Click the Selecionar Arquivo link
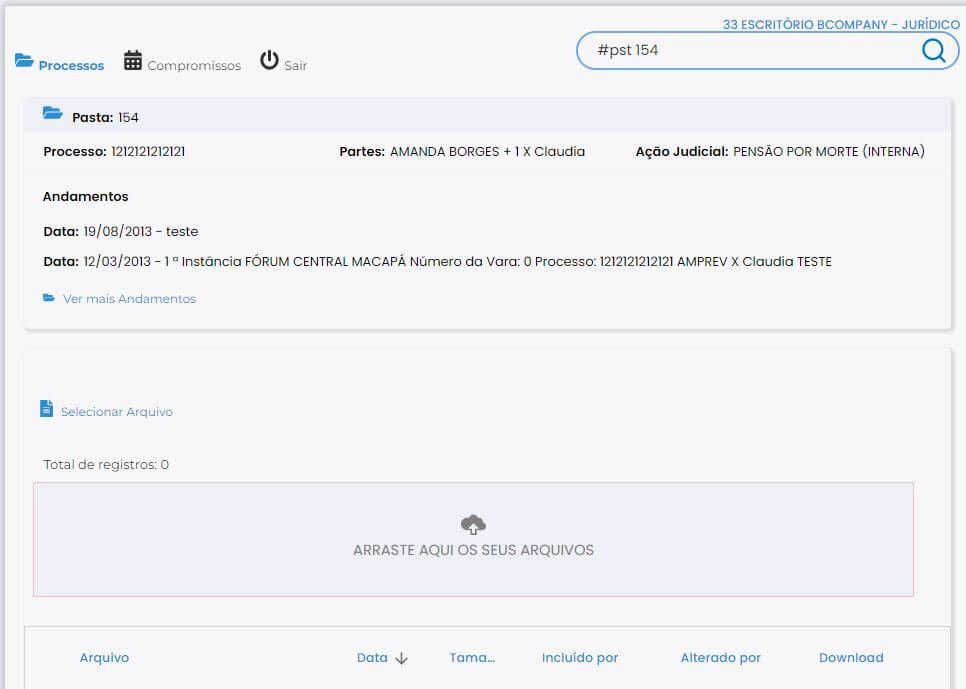This screenshot has height=689, width=966. [x=116, y=411]
